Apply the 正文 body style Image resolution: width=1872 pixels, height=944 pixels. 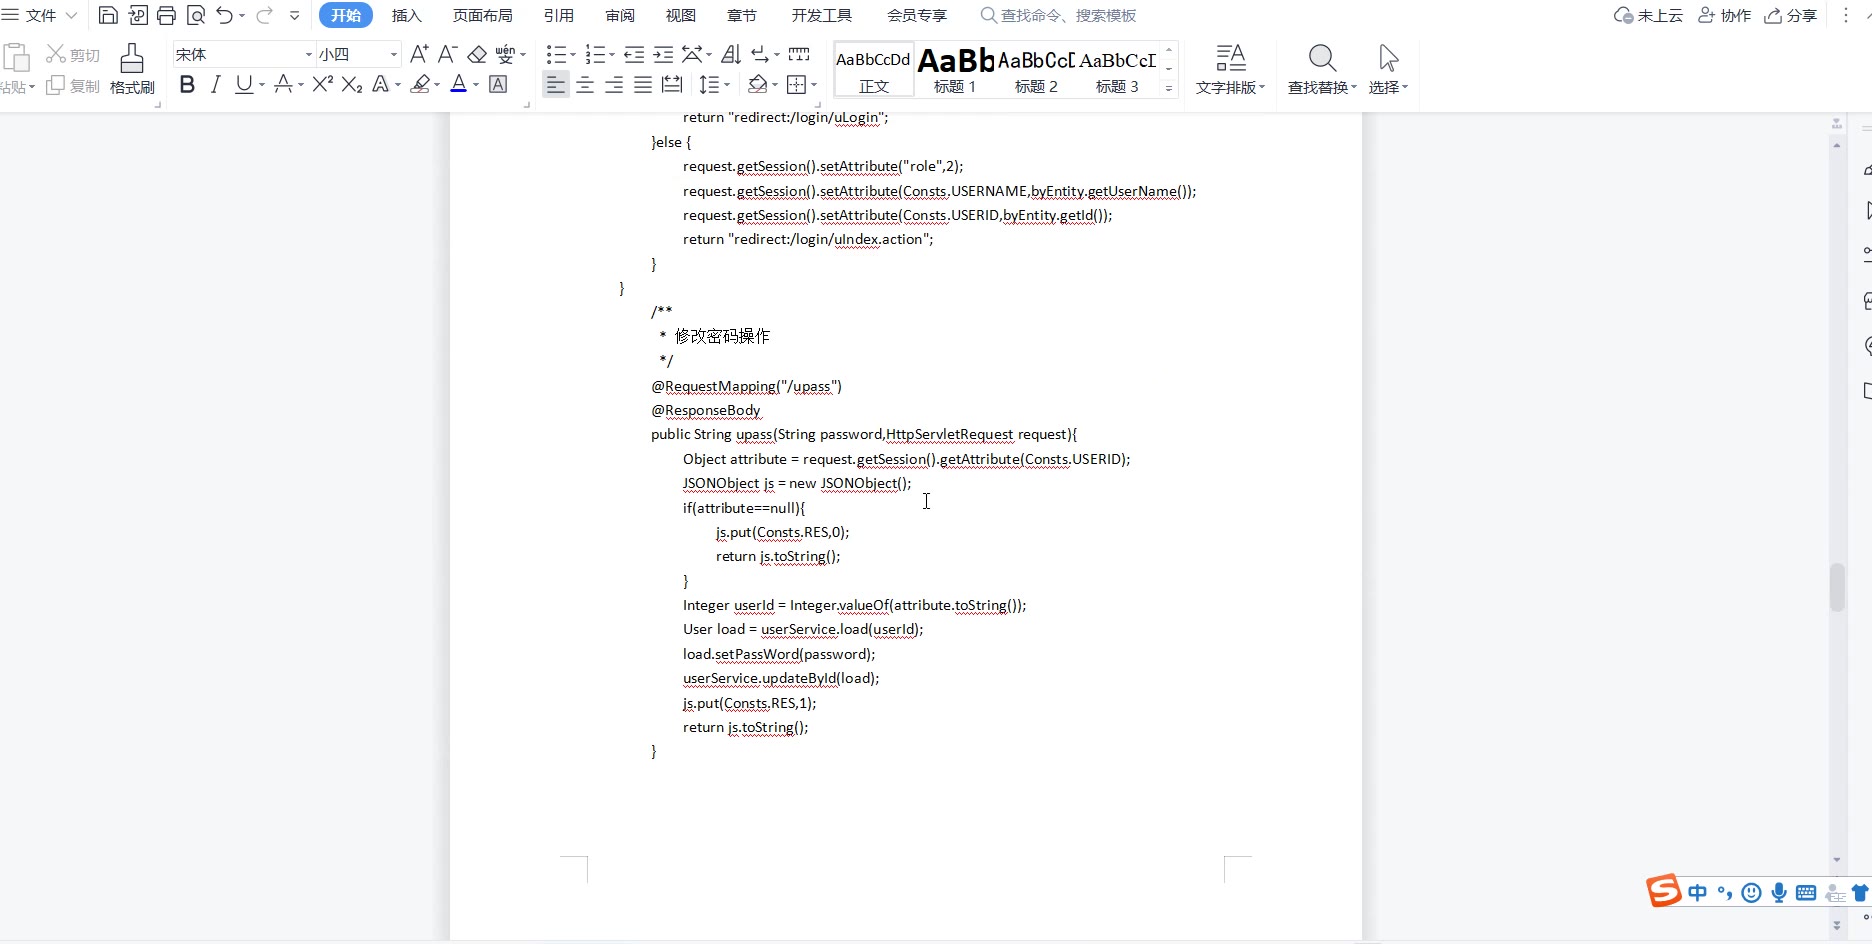[x=874, y=70]
